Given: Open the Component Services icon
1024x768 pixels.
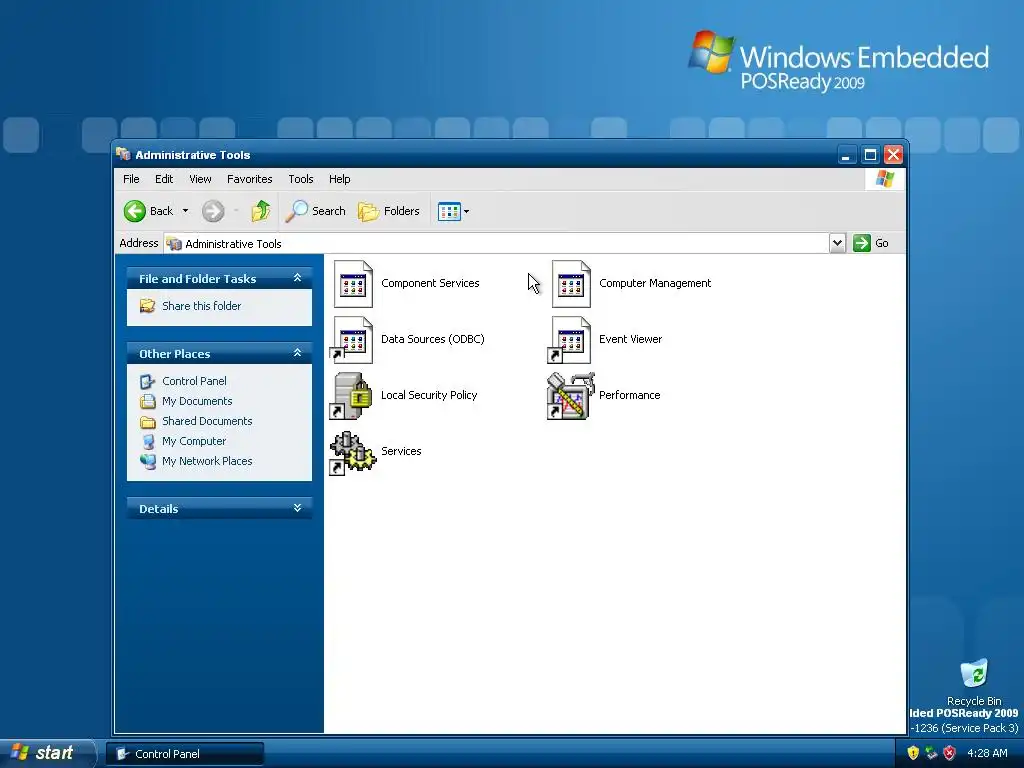Looking at the screenshot, I should pos(353,283).
